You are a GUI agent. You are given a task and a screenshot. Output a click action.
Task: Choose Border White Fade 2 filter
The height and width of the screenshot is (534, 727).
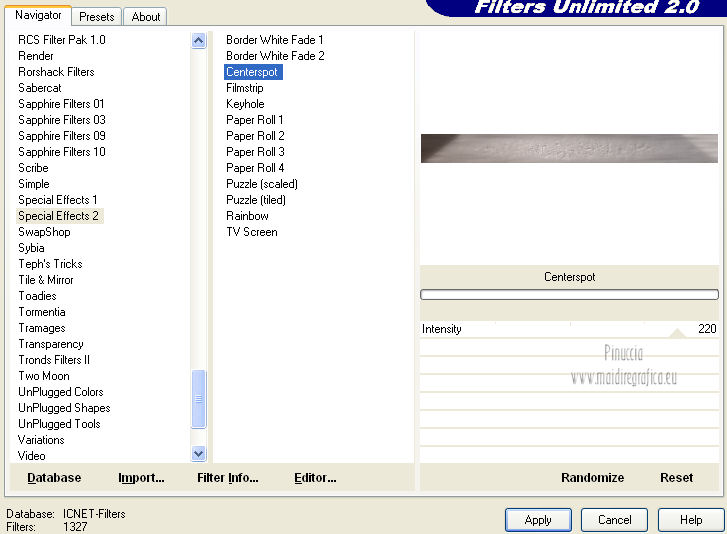point(275,56)
